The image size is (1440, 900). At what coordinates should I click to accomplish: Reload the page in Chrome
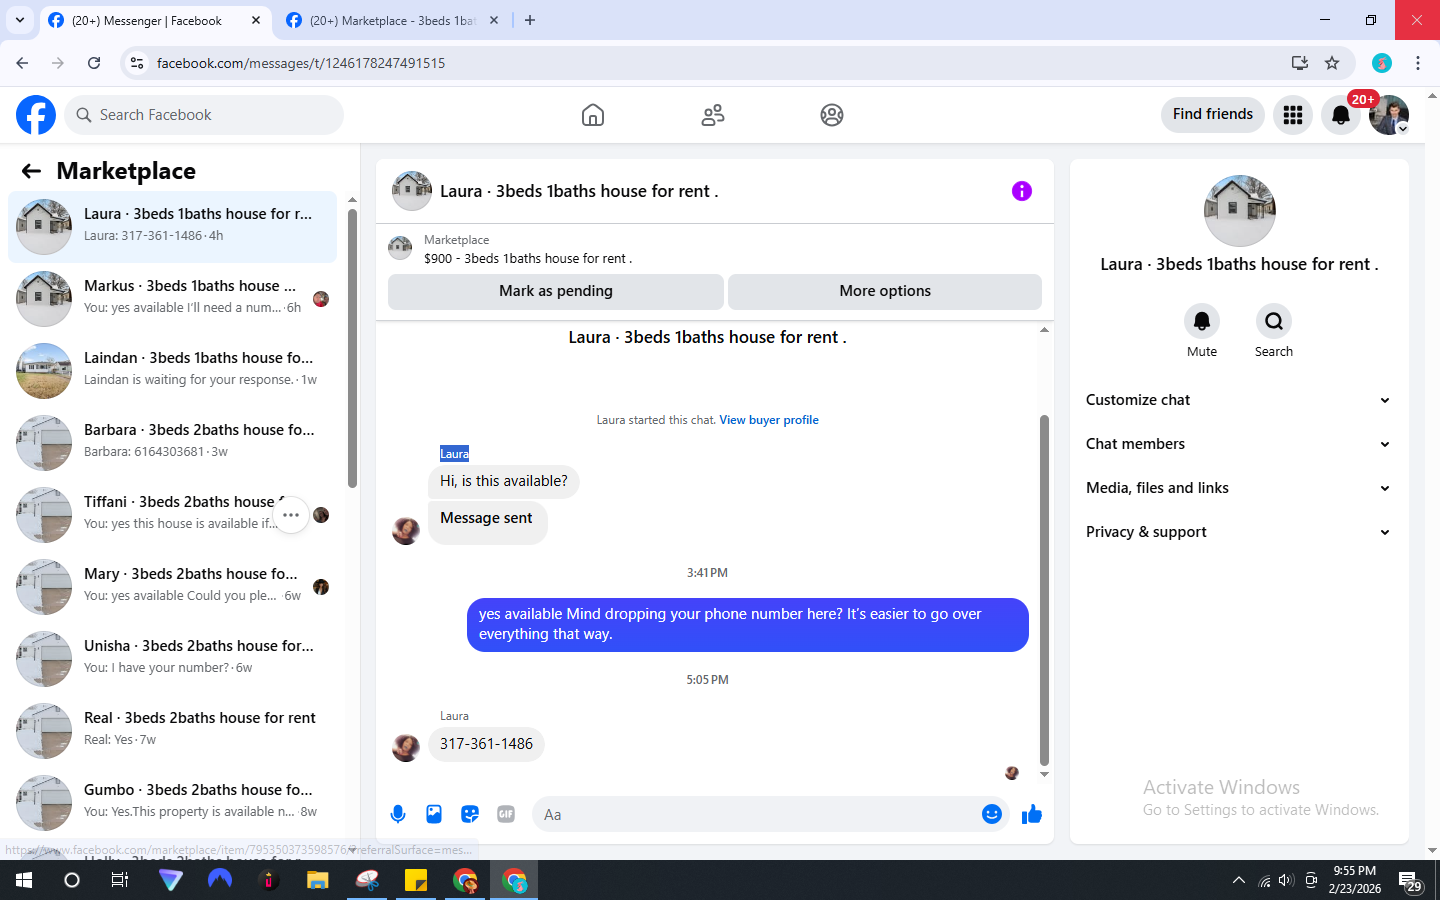pos(94,63)
